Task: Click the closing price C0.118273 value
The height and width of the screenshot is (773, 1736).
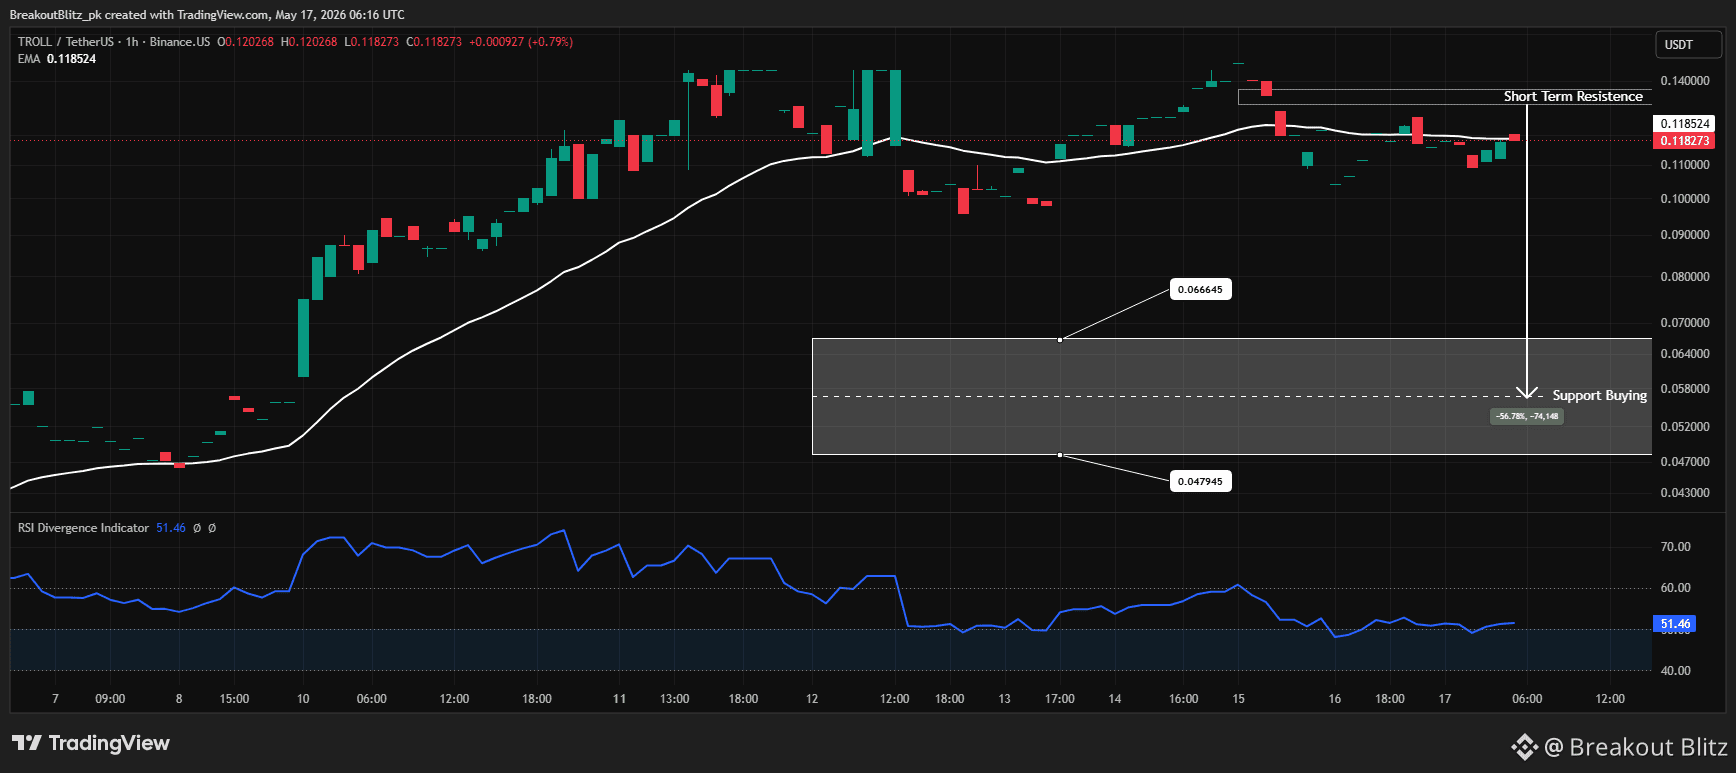Action: [434, 42]
